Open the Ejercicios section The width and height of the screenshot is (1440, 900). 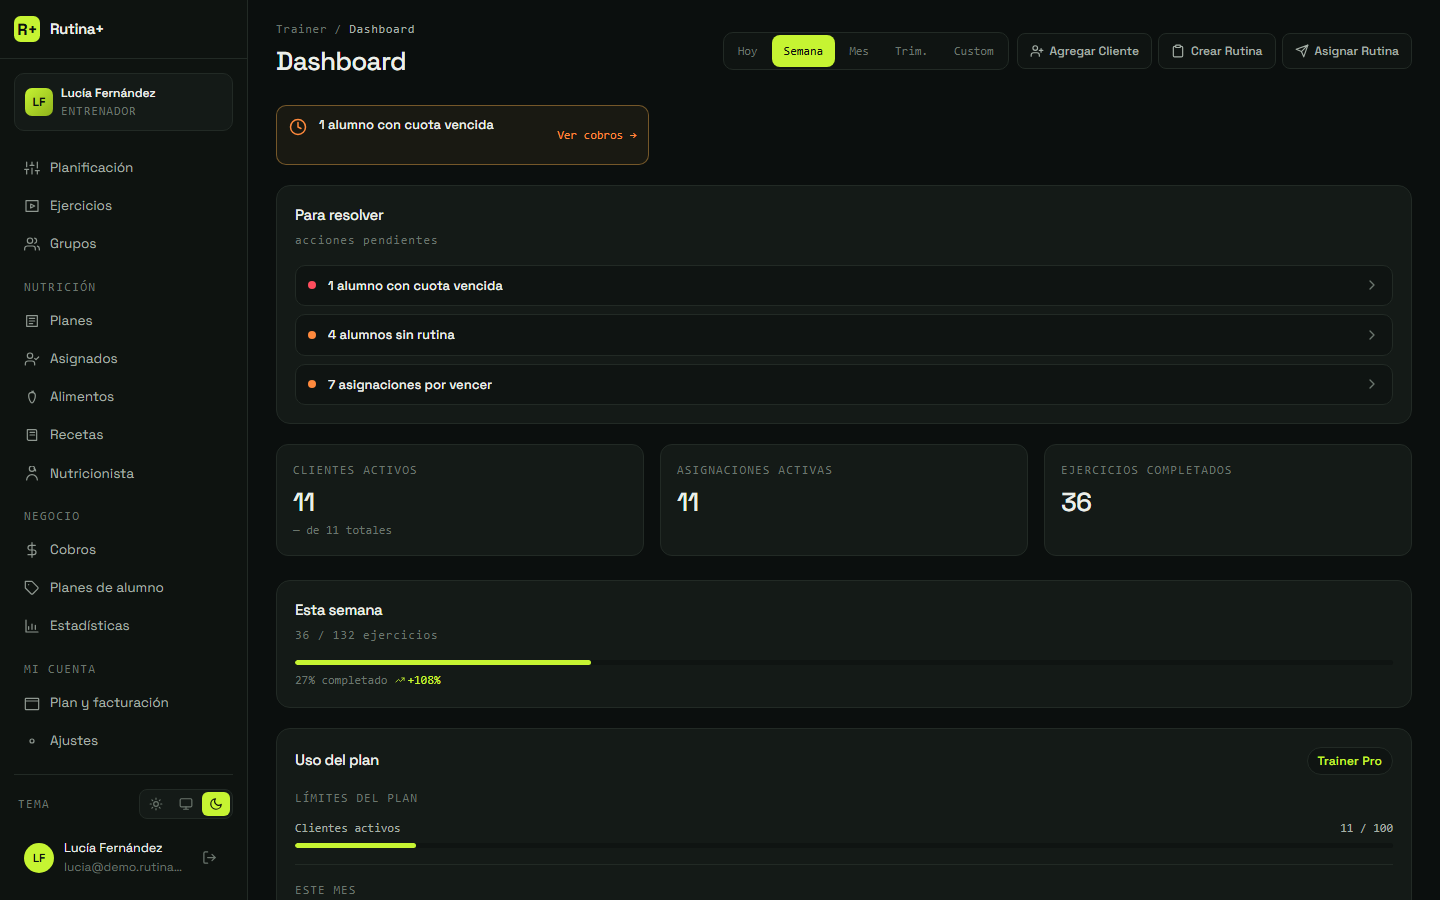point(123,206)
